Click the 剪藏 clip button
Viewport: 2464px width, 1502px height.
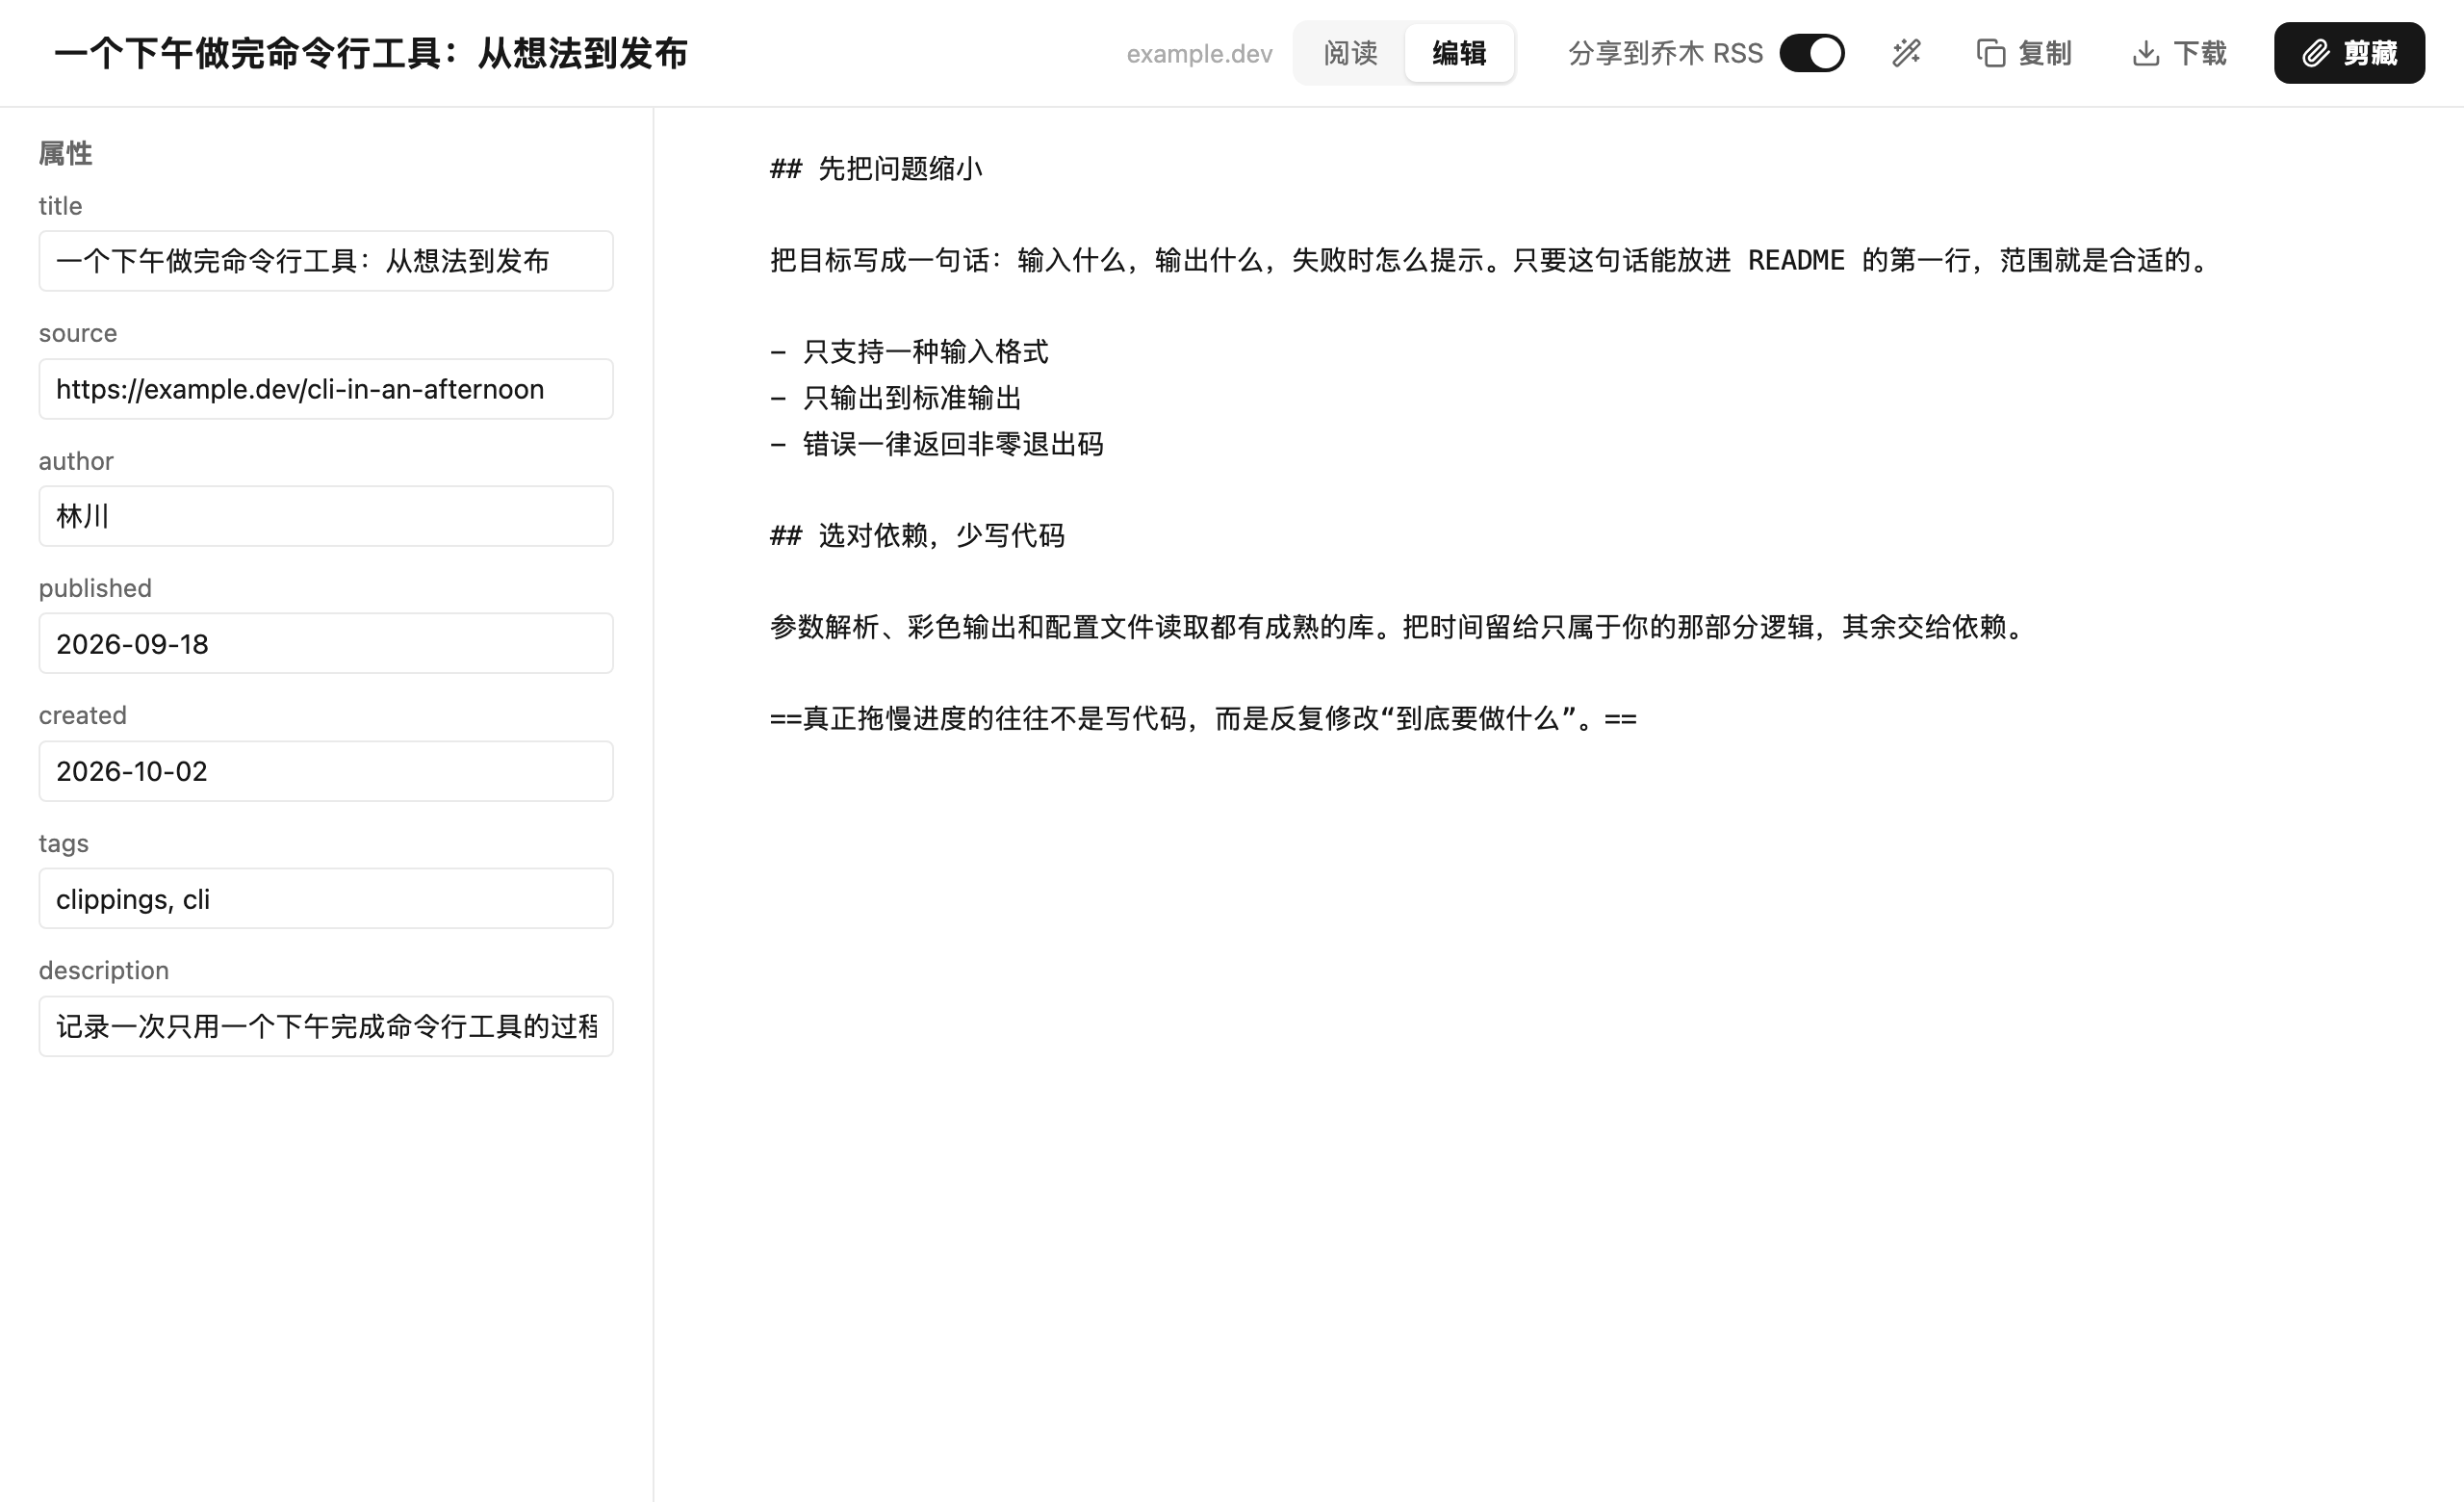tap(2349, 53)
